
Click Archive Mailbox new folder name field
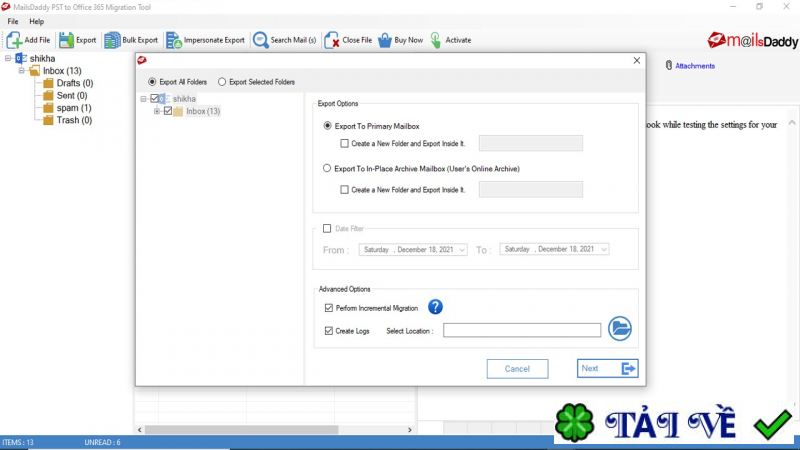[x=531, y=189]
